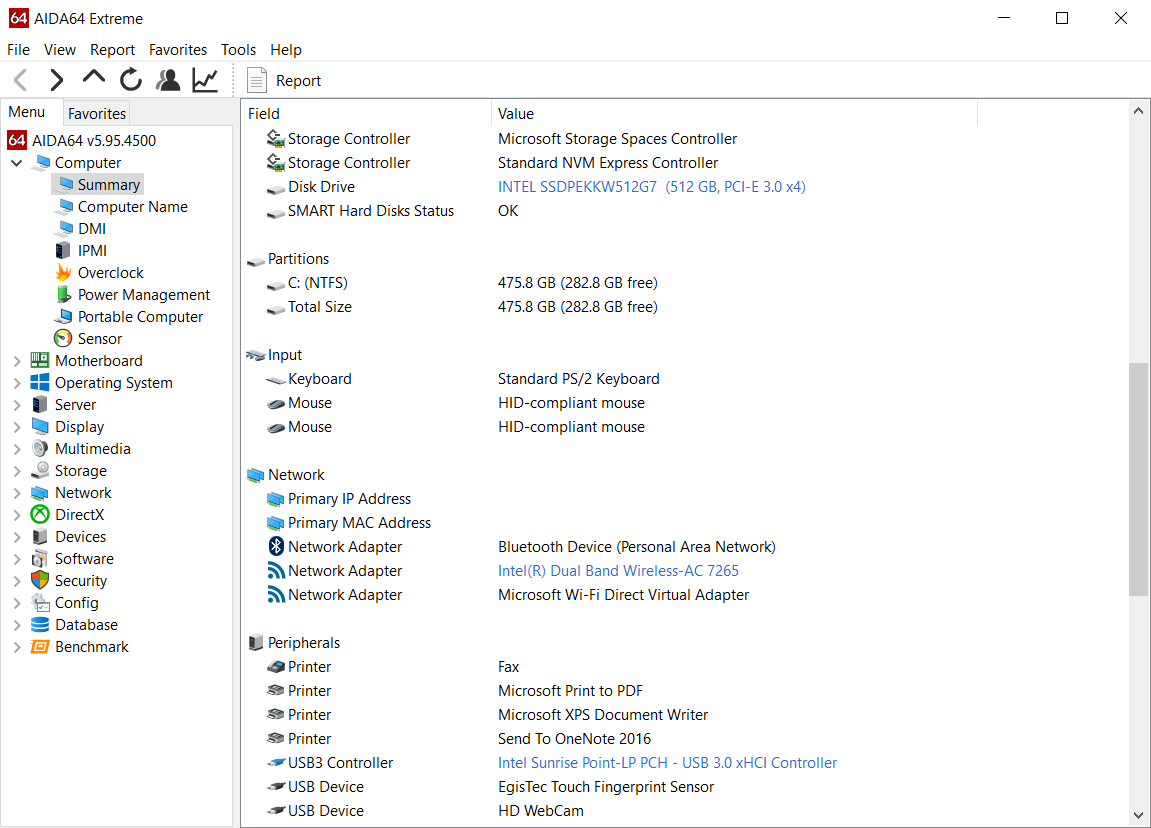The width and height of the screenshot is (1151, 828).
Task: Switch to the Favorites tab in the sidebar
Action: pyautogui.click(x=97, y=113)
